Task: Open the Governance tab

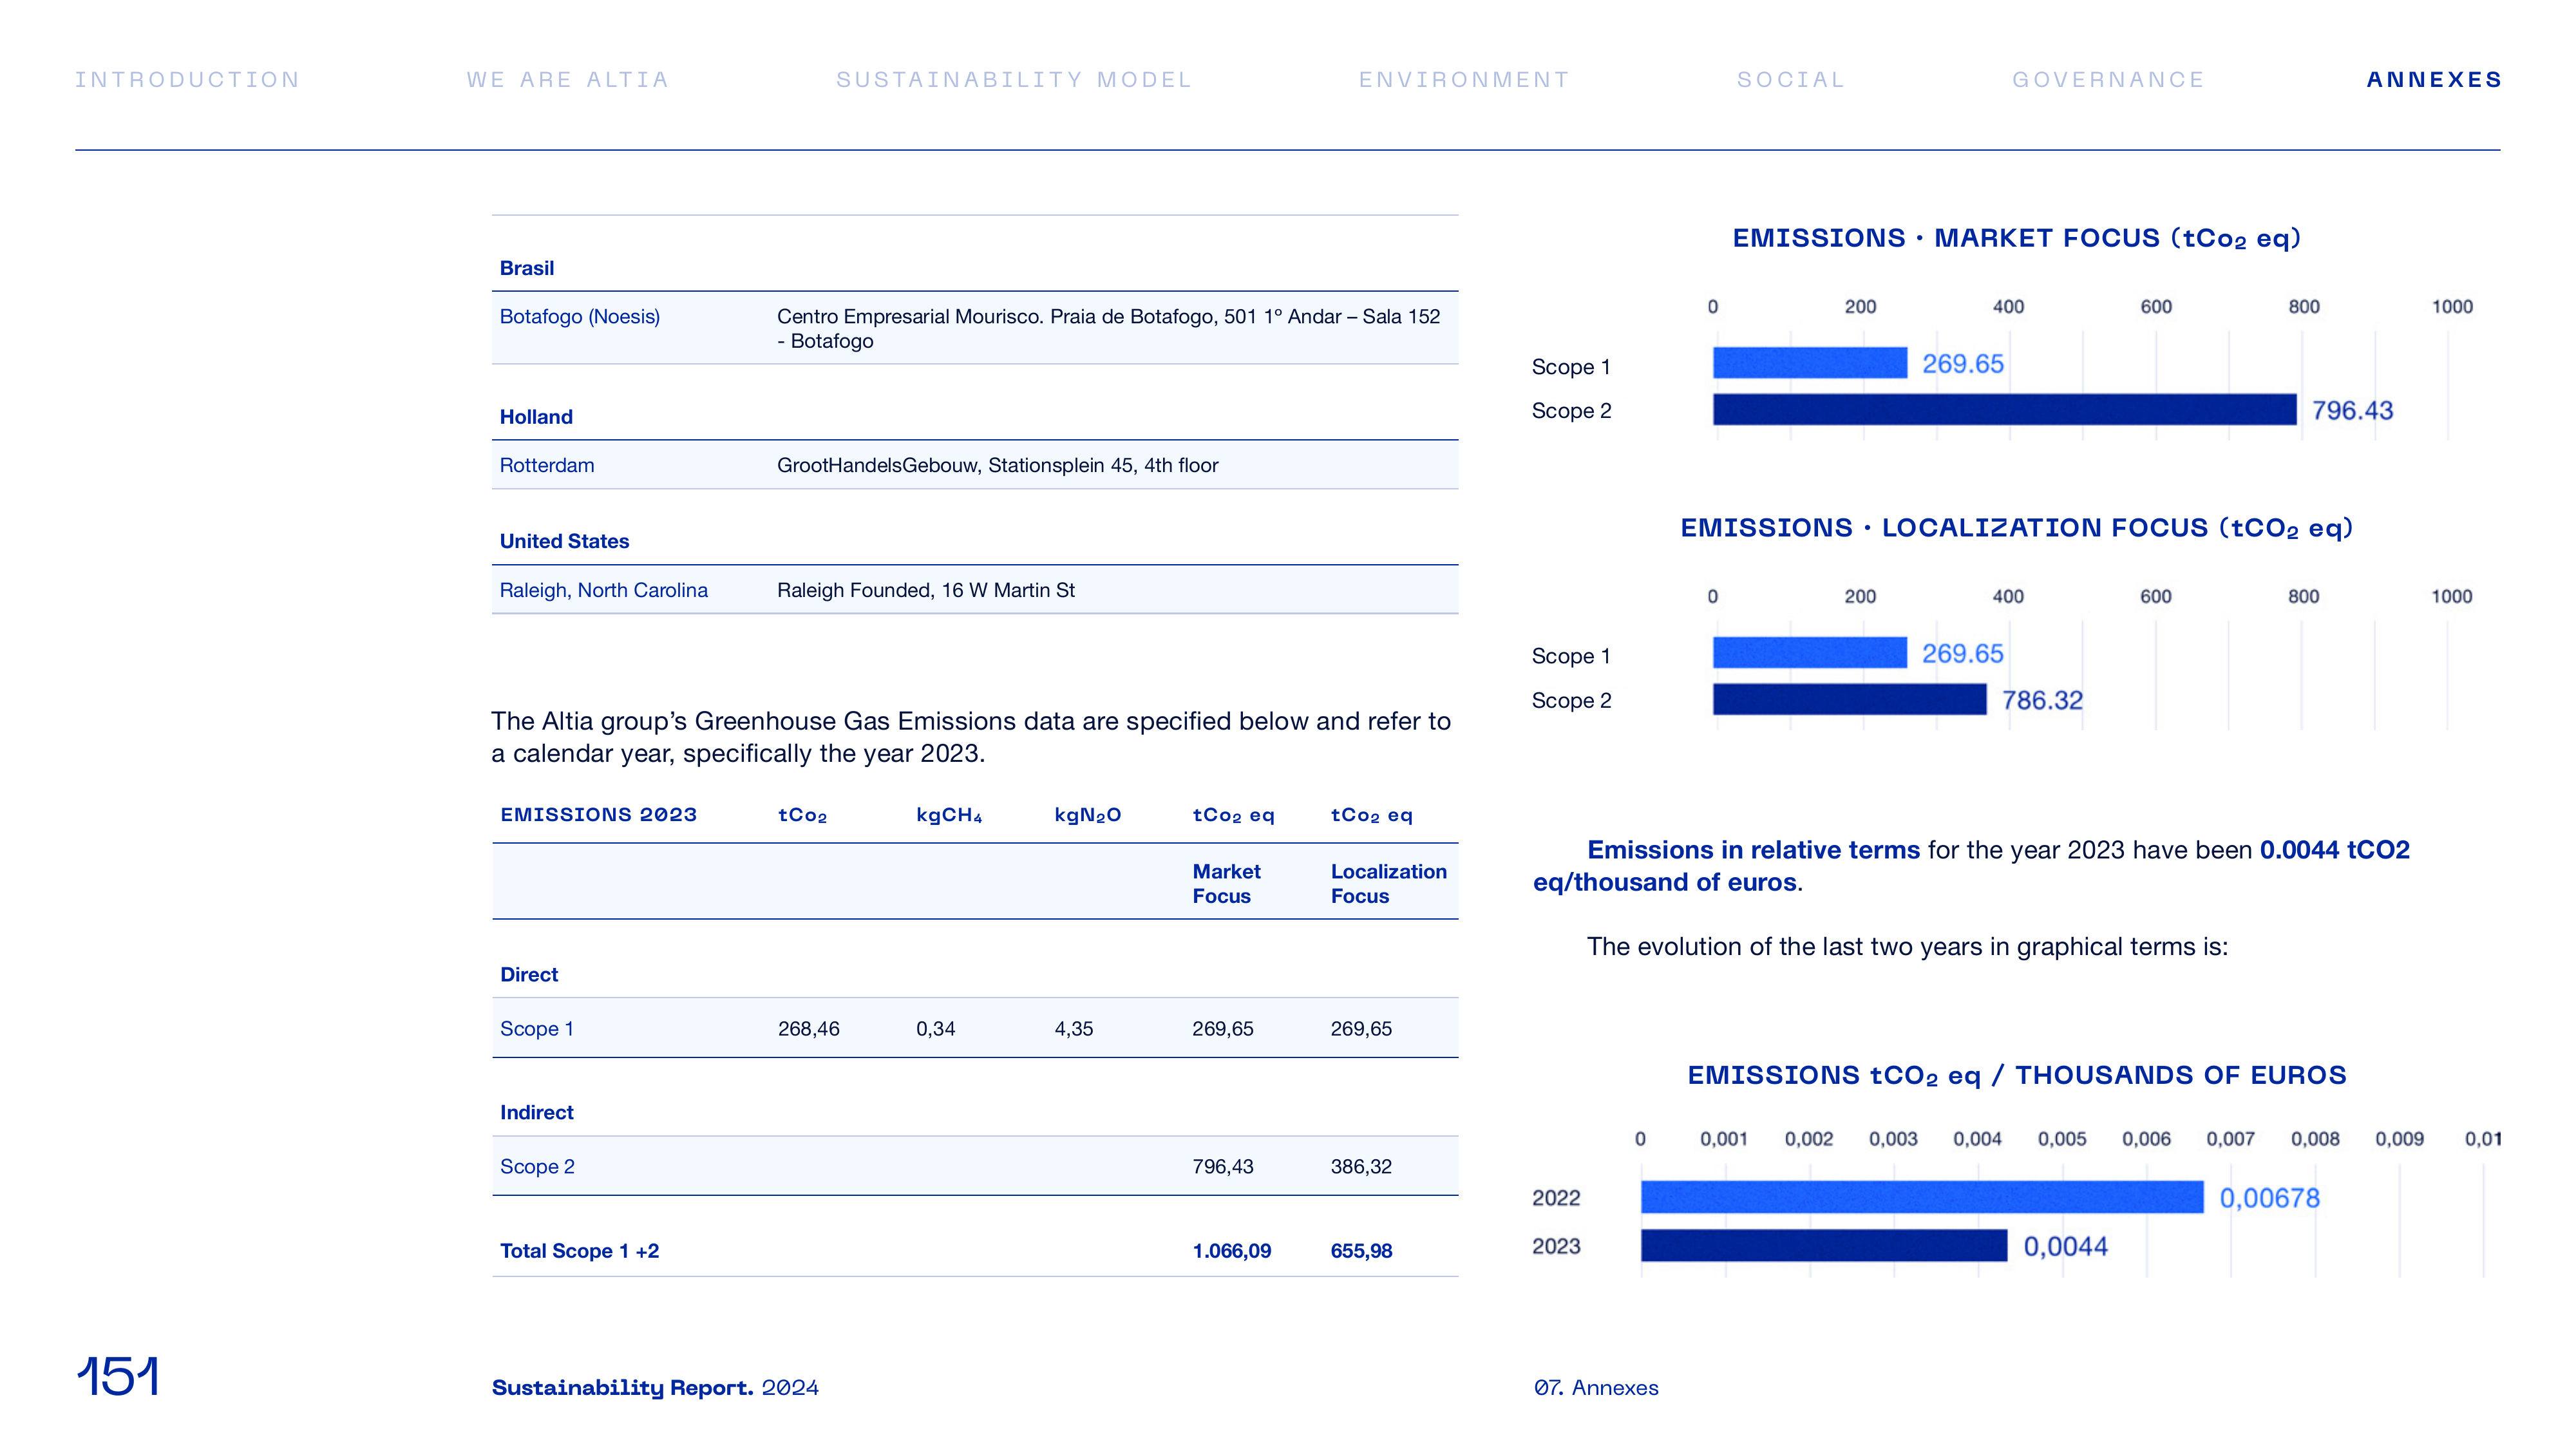Action: point(2108,80)
